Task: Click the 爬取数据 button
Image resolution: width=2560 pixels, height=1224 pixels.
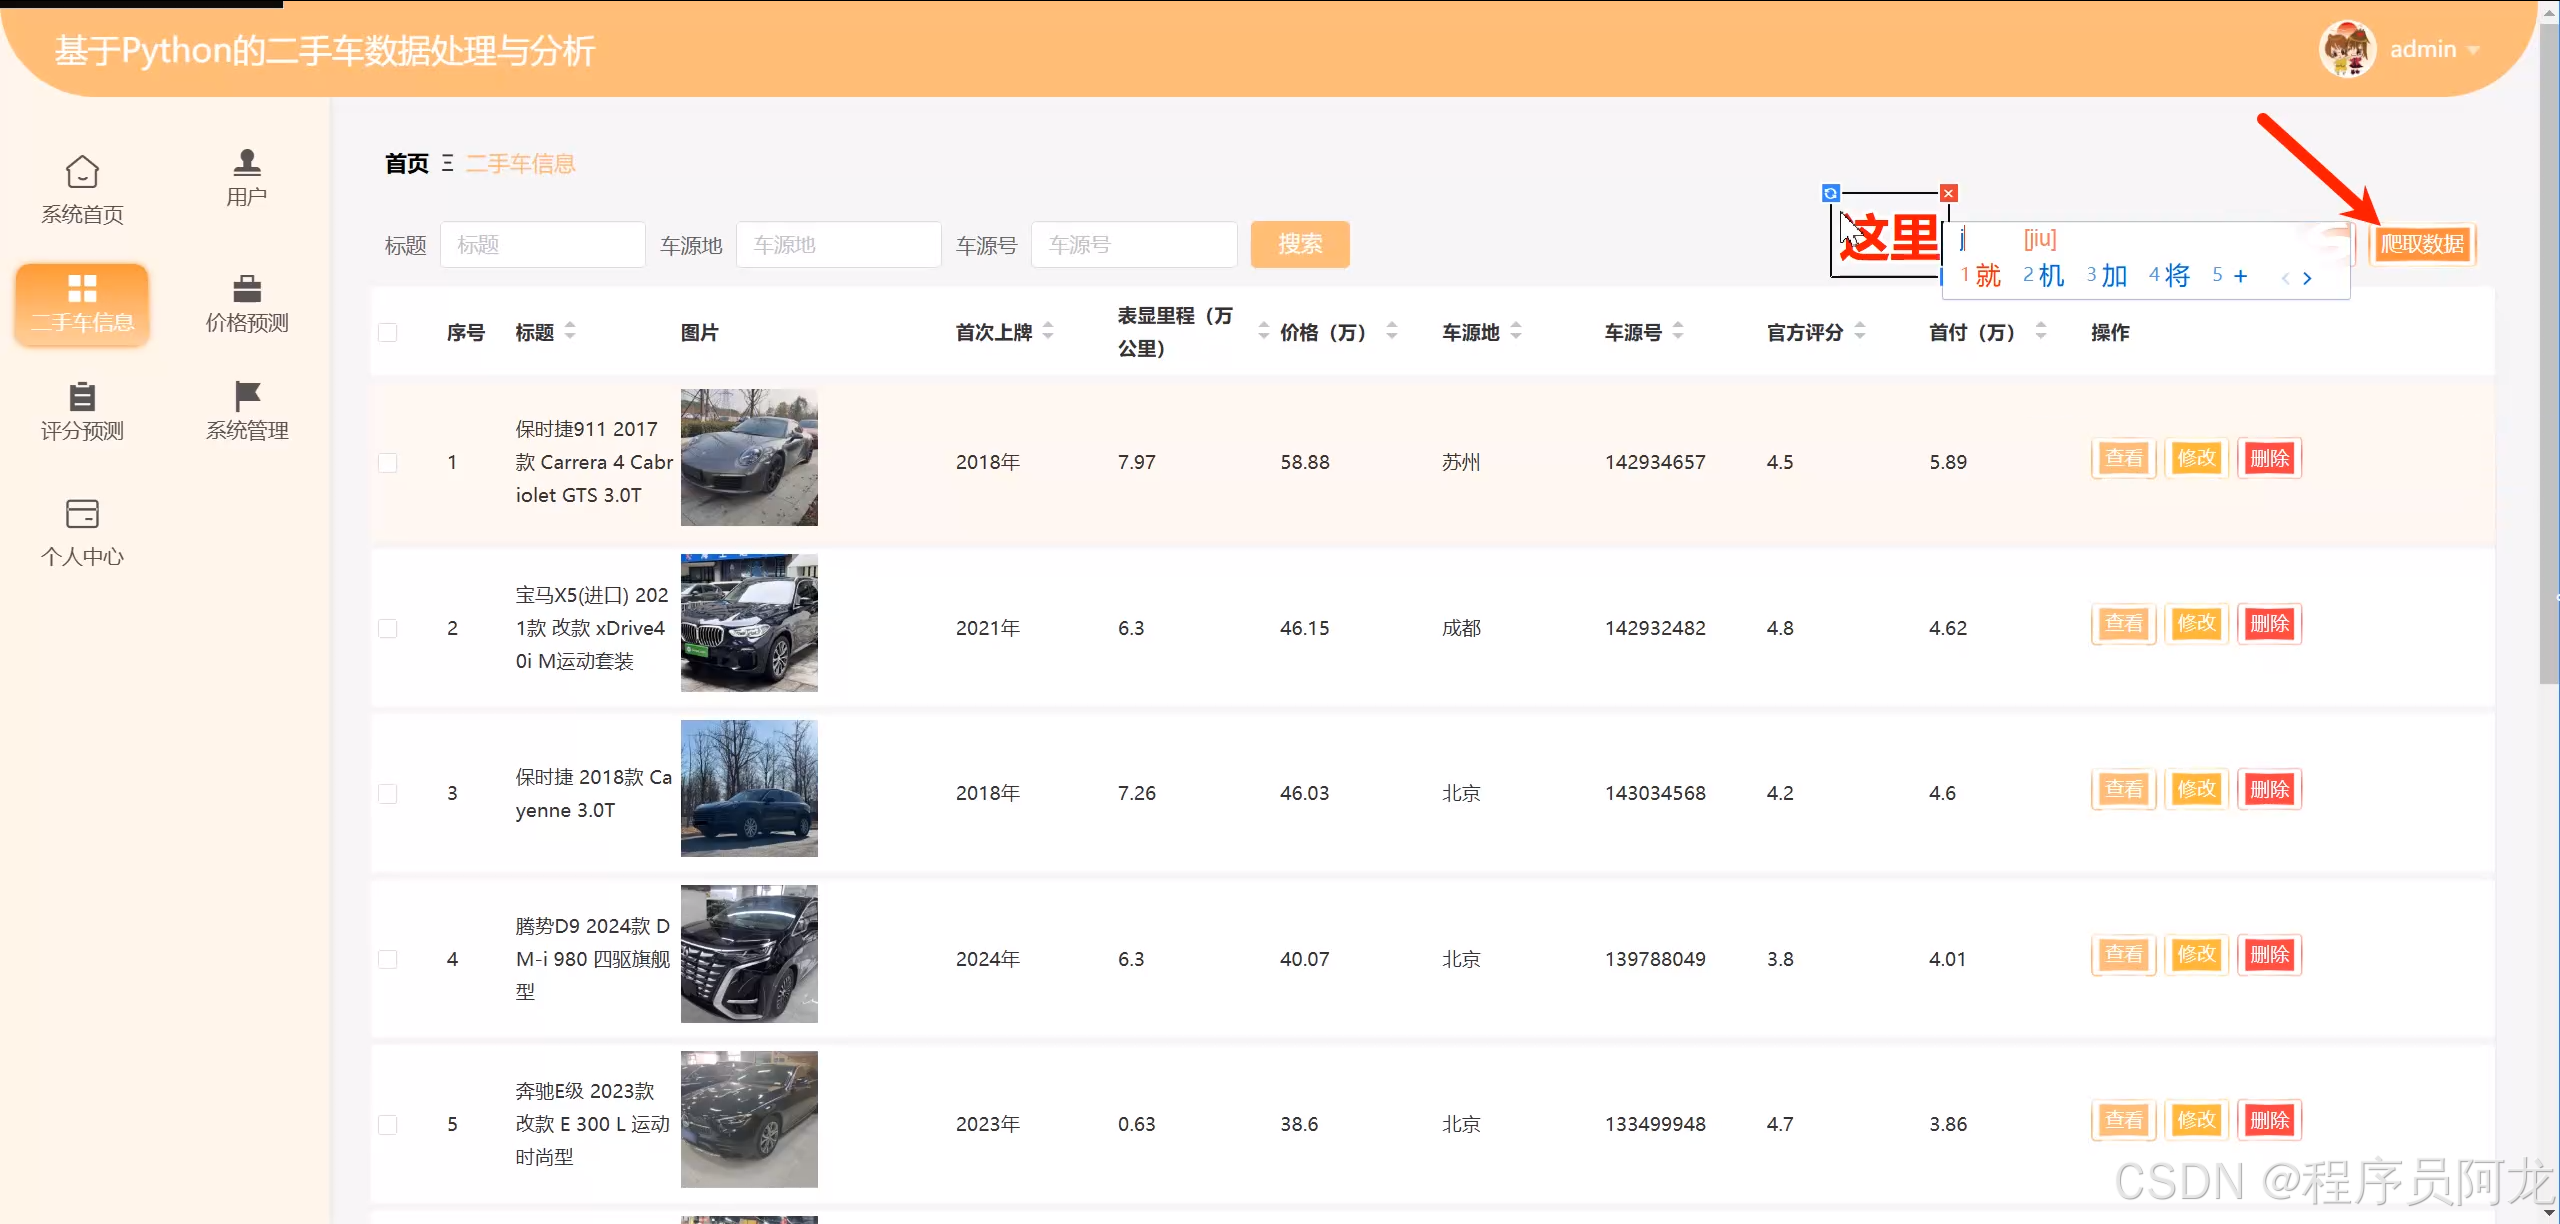Action: tap(2421, 244)
